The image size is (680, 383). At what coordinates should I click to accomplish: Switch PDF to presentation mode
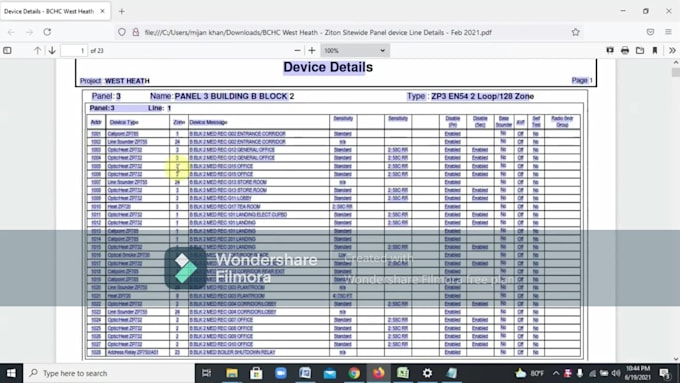tap(610, 51)
